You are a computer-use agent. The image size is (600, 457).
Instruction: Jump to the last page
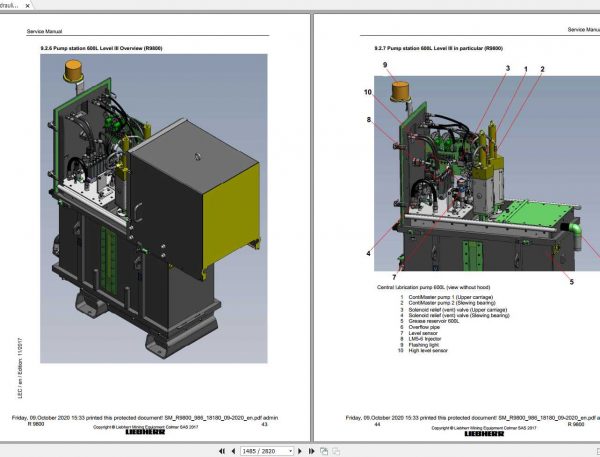pos(311,451)
